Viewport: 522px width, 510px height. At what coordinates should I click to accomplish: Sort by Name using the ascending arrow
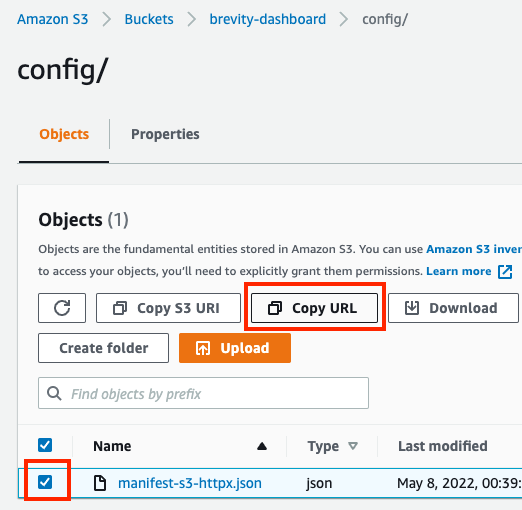(x=262, y=446)
